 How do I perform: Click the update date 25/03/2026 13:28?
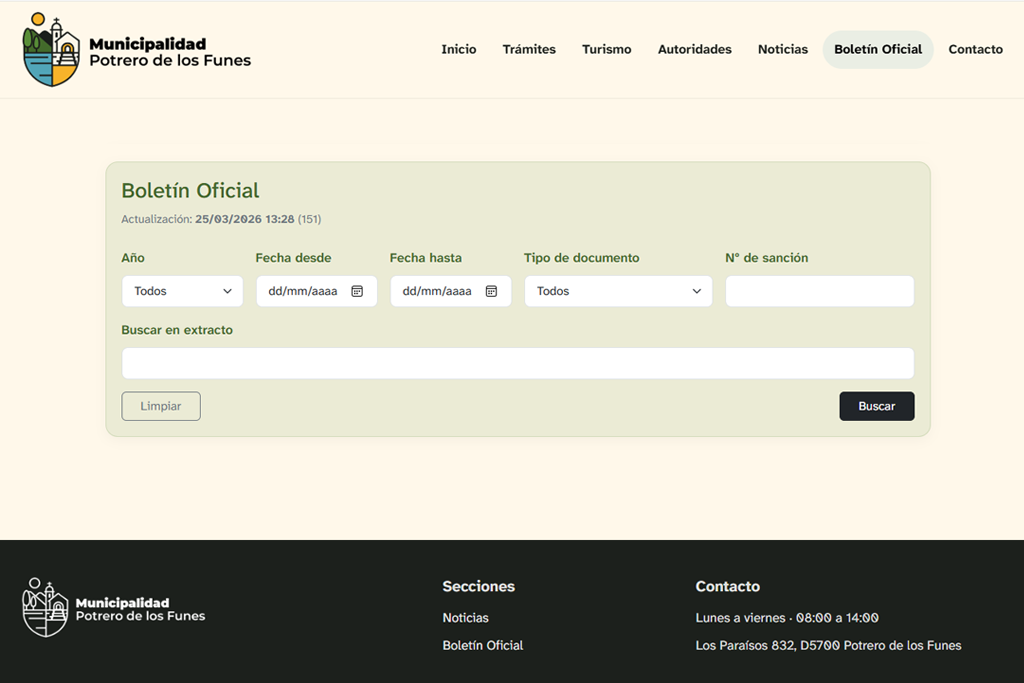[244, 219]
